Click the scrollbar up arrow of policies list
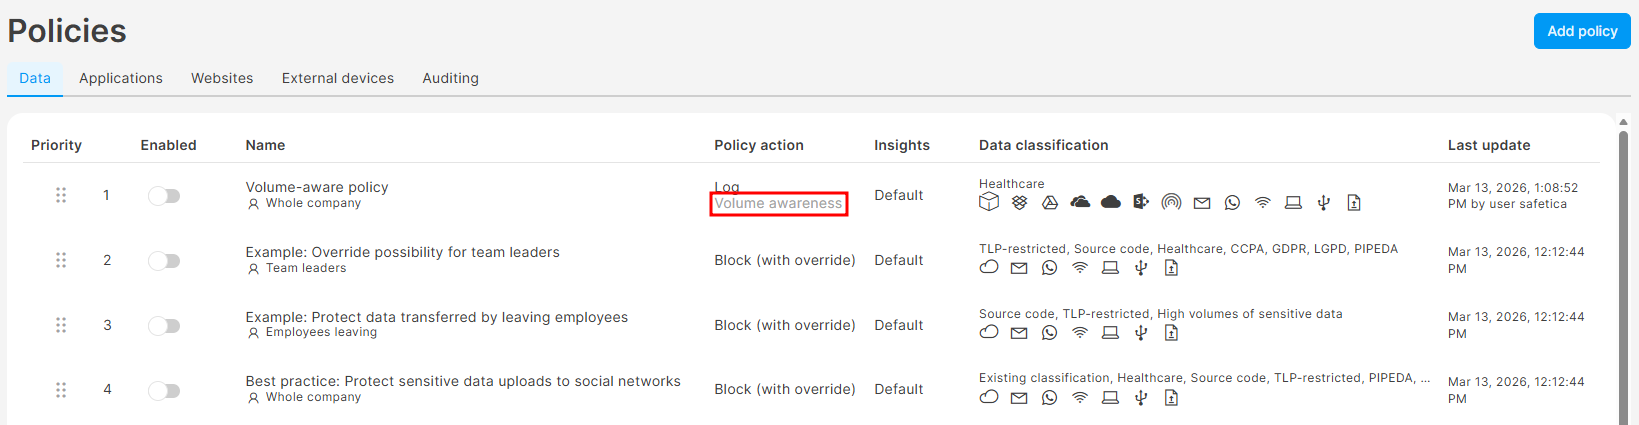Viewport: 1639px width, 425px height. tap(1623, 122)
